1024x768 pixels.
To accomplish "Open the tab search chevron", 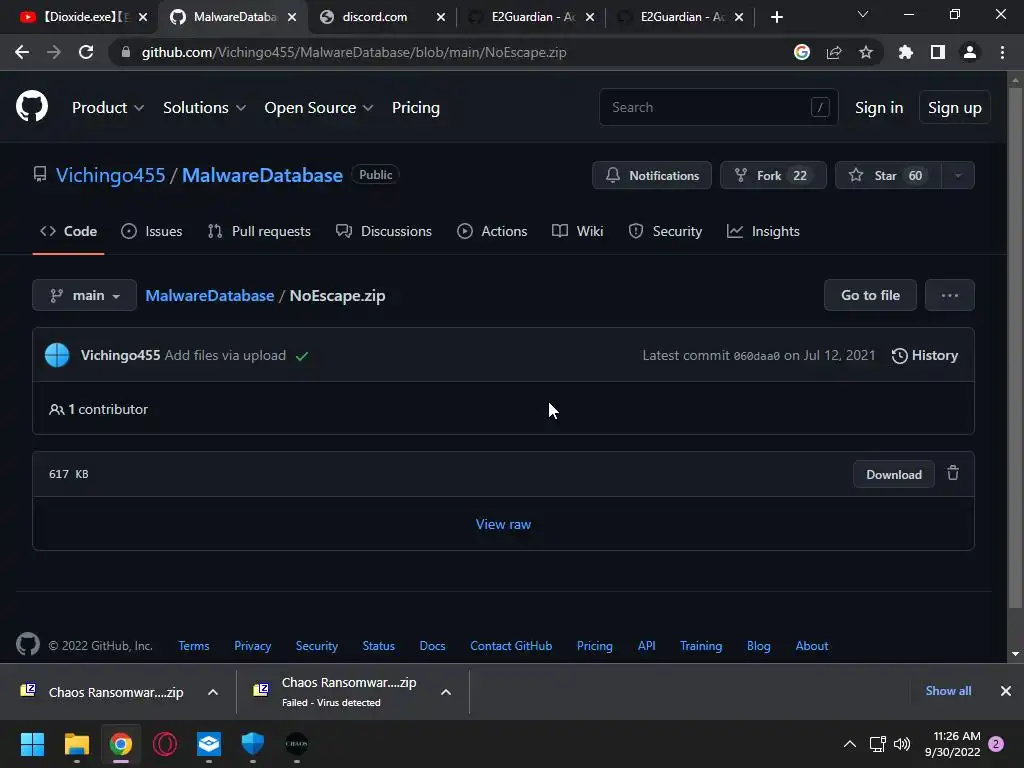I will tap(863, 14).
